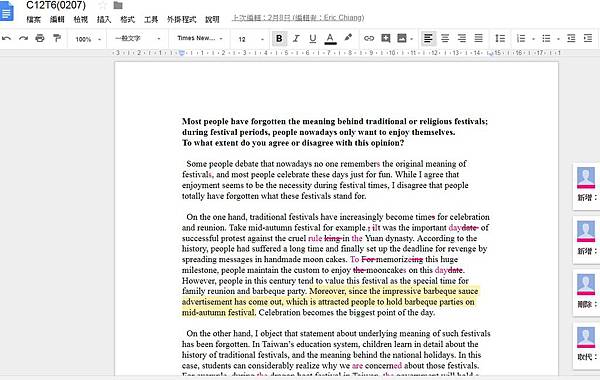Select the paint format tool
The image size is (600, 380).
point(57,38)
